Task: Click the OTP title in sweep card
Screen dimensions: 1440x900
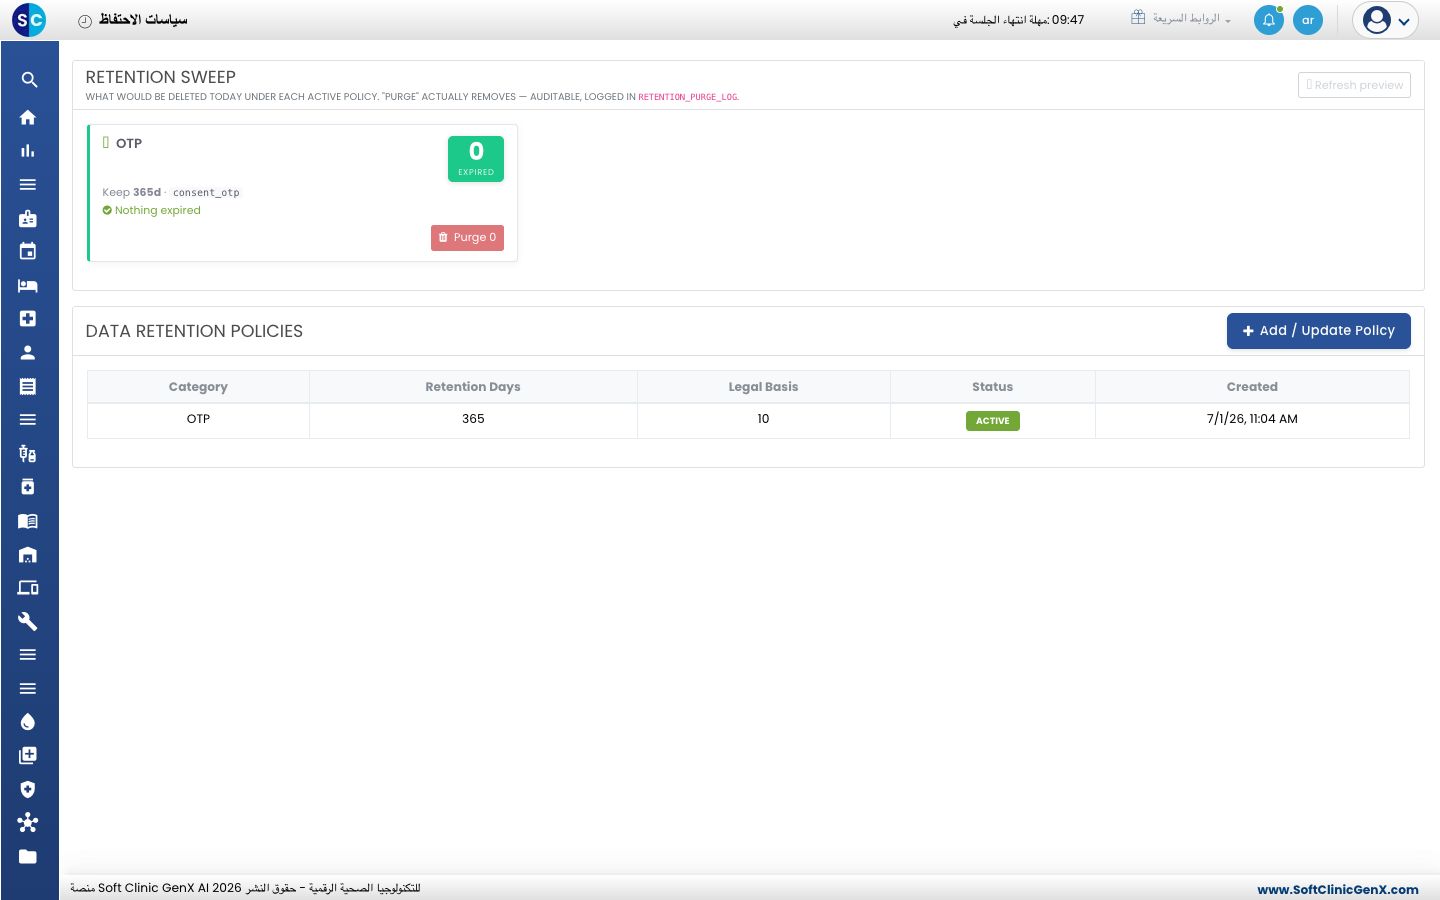Action: tap(129, 144)
